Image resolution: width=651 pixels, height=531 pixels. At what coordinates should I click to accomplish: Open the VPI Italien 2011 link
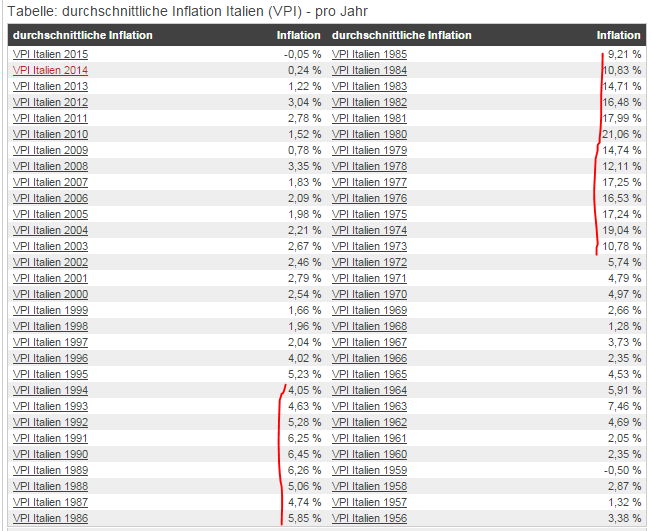(50, 118)
